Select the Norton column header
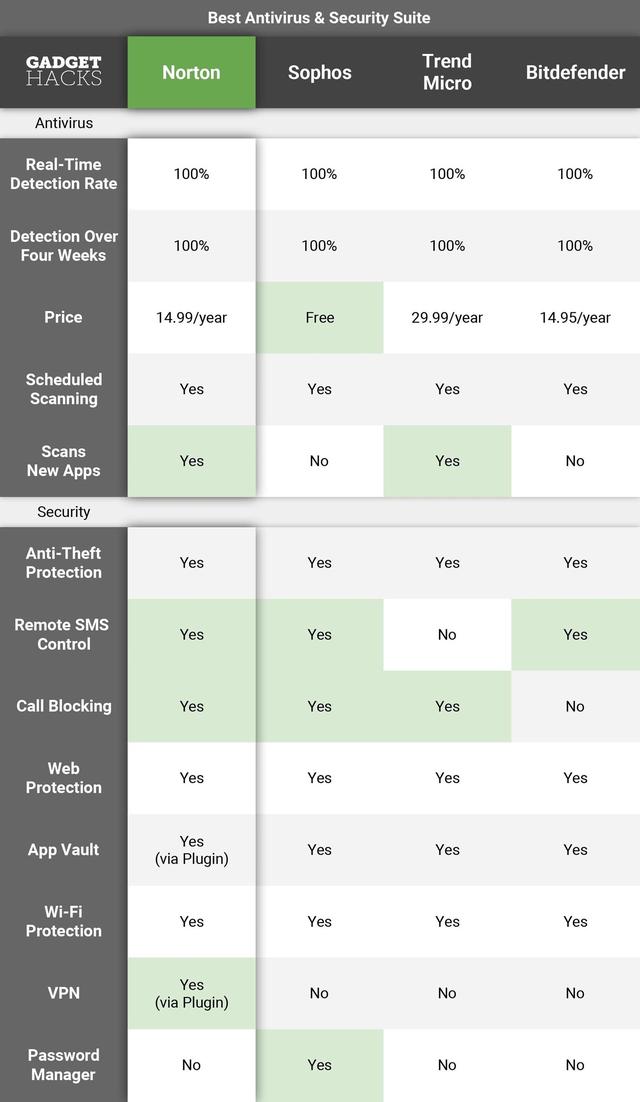This screenshot has height=1102, width=640. [x=191, y=72]
